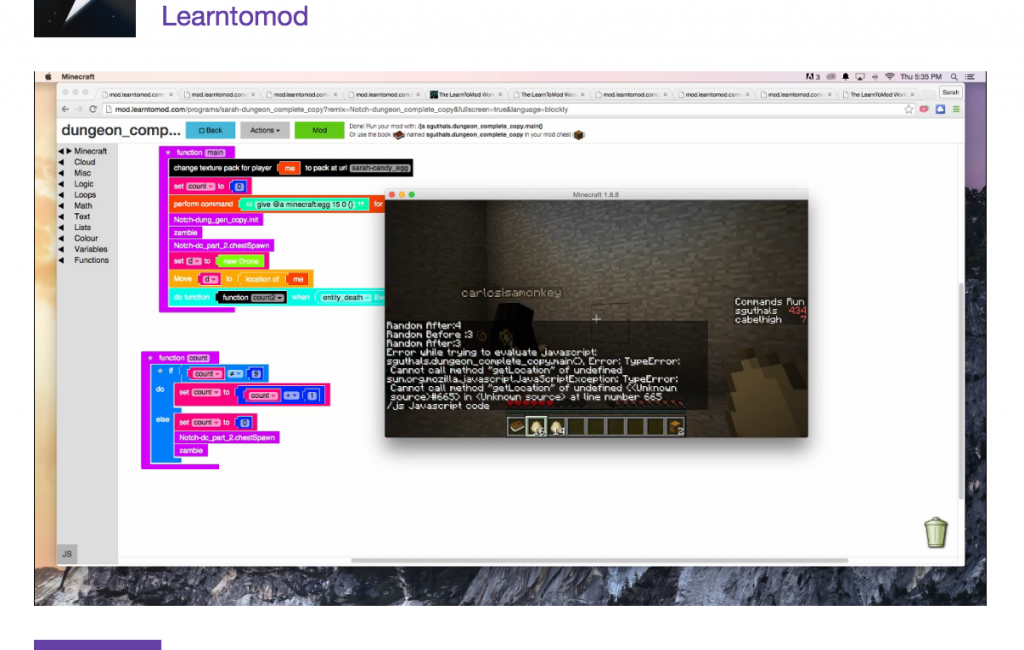Click the Apple menu icon

click(x=46, y=77)
